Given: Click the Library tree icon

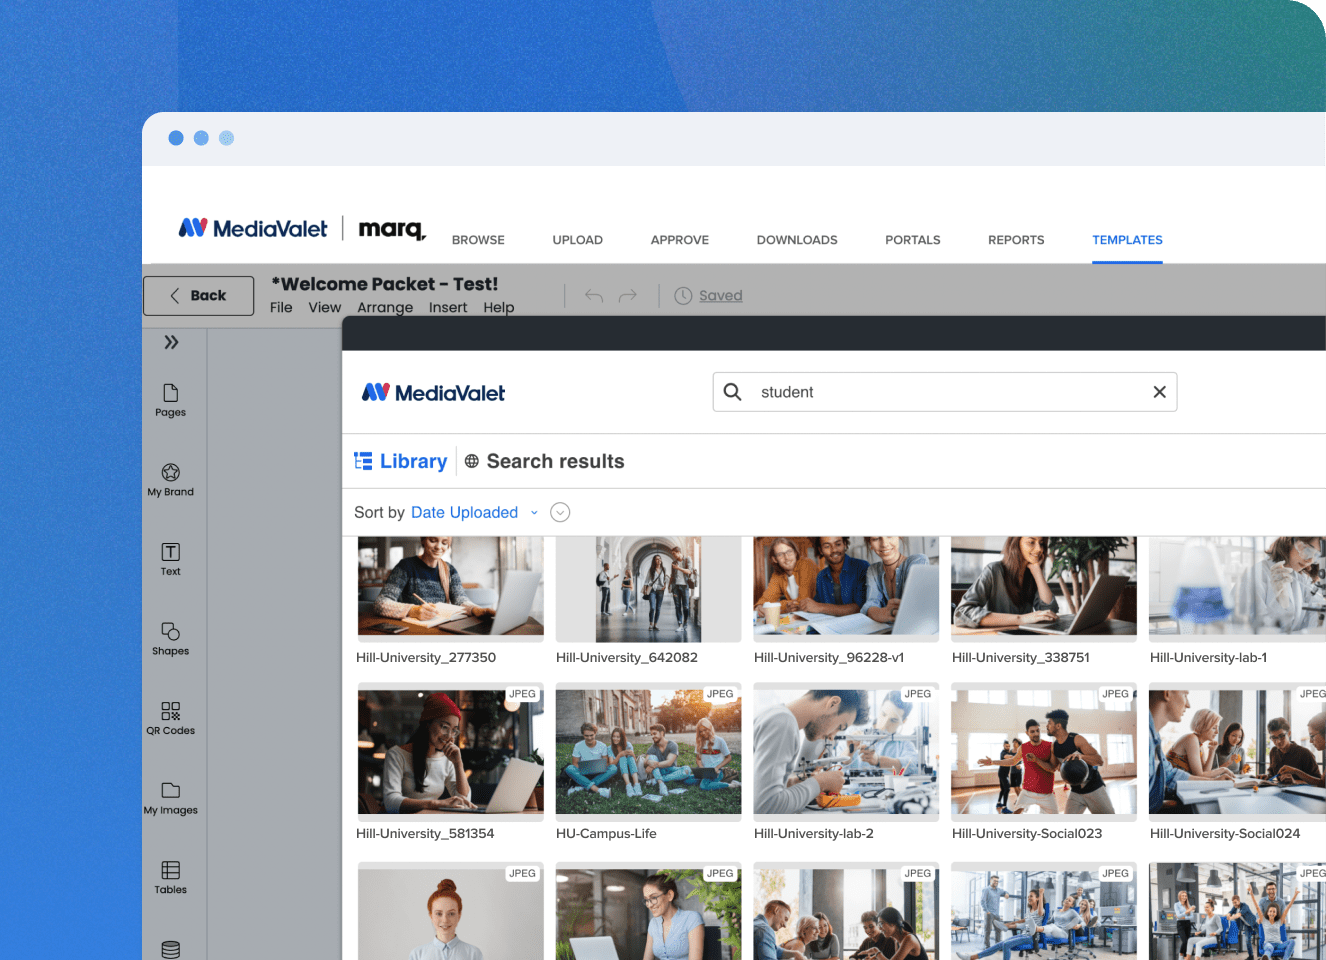Looking at the screenshot, I should (x=363, y=461).
